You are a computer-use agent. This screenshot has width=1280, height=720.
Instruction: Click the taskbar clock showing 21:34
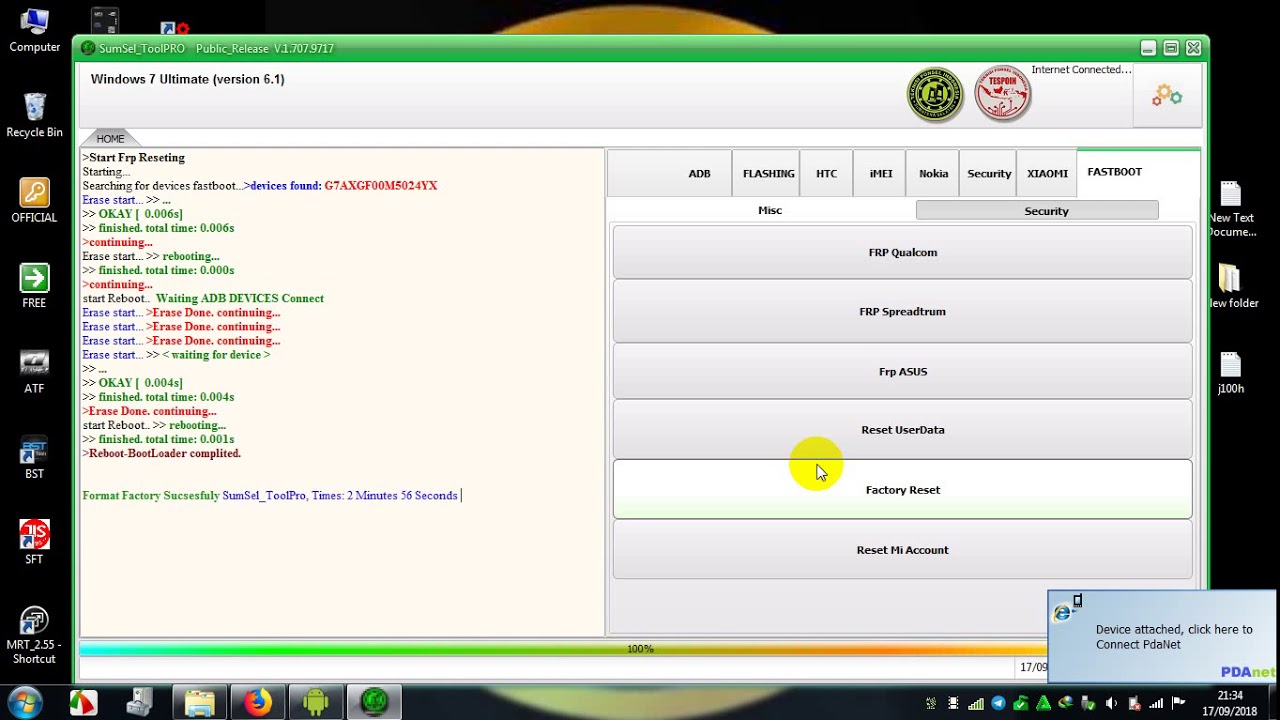tap(1230, 703)
